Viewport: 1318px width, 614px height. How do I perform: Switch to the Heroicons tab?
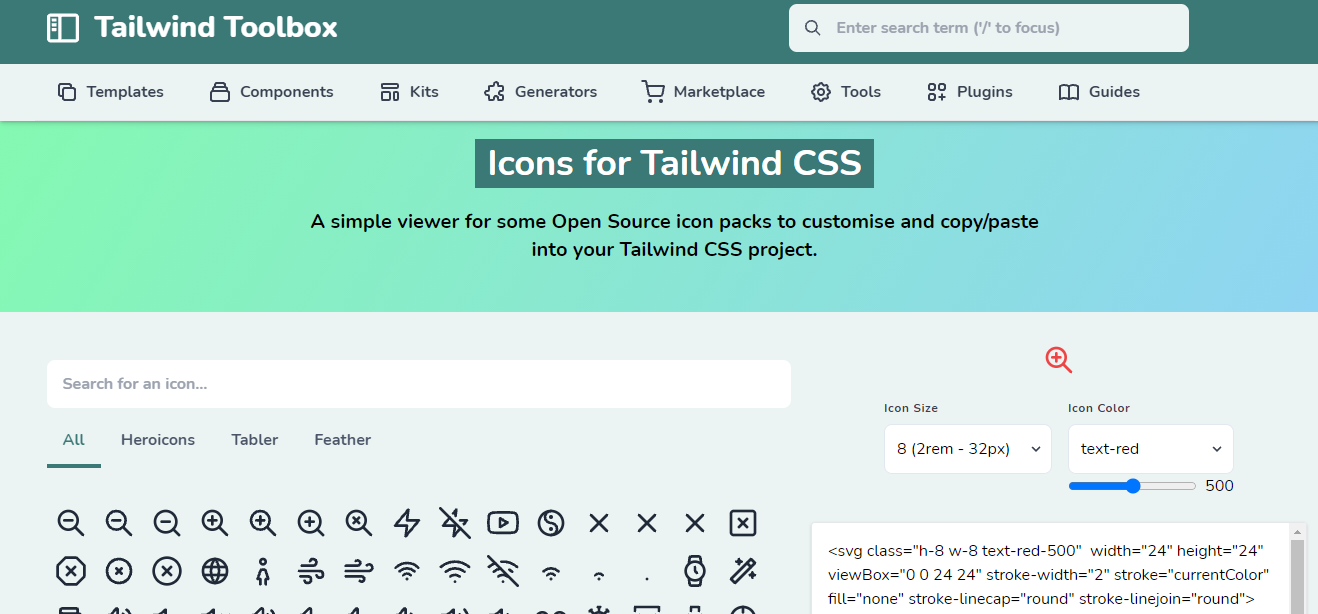tap(157, 440)
